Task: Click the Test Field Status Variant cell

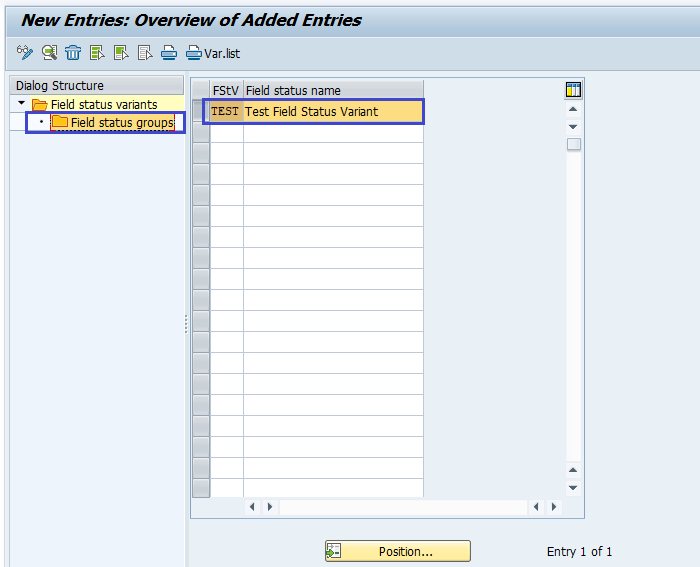Action: click(x=333, y=111)
